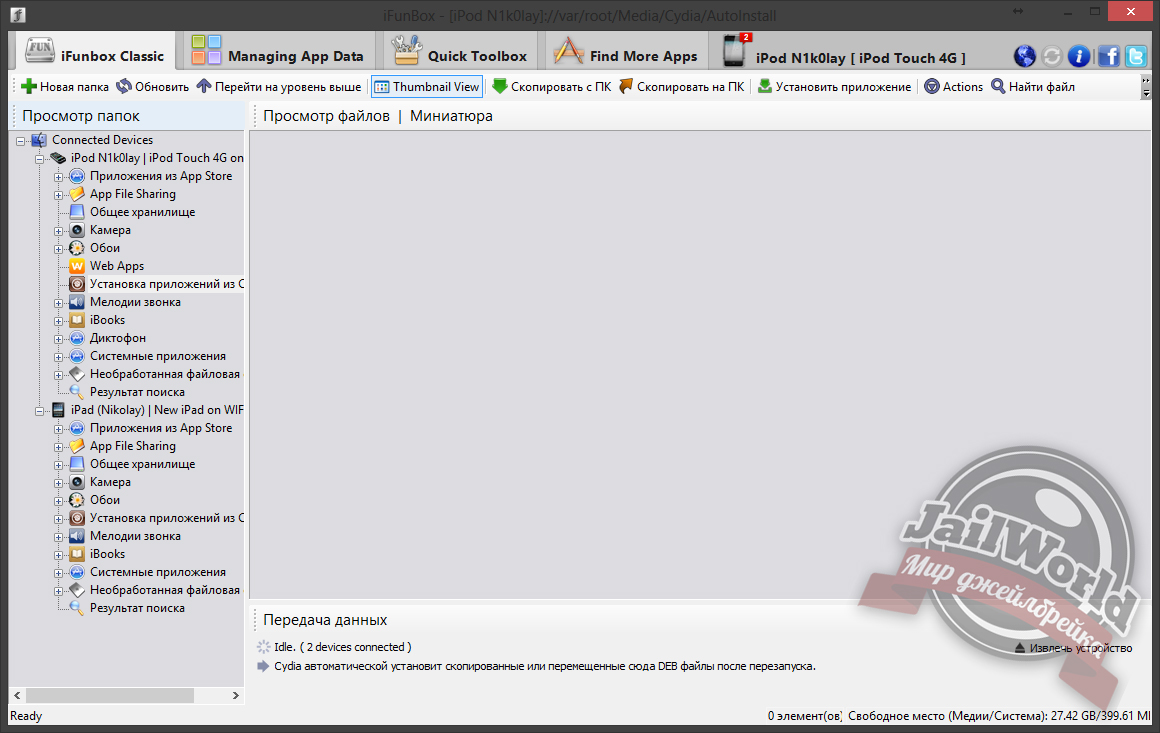The height and width of the screenshot is (733, 1160).
Task: Click Извлечь устройство eject link
Action: click(x=1073, y=648)
